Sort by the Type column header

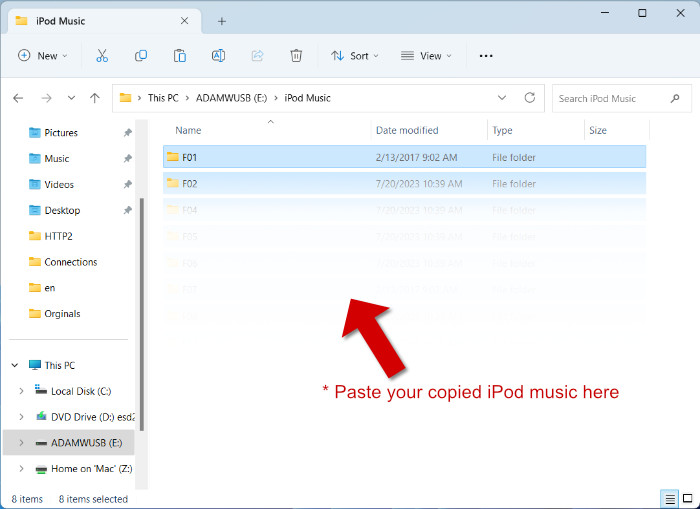[x=502, y=130]
